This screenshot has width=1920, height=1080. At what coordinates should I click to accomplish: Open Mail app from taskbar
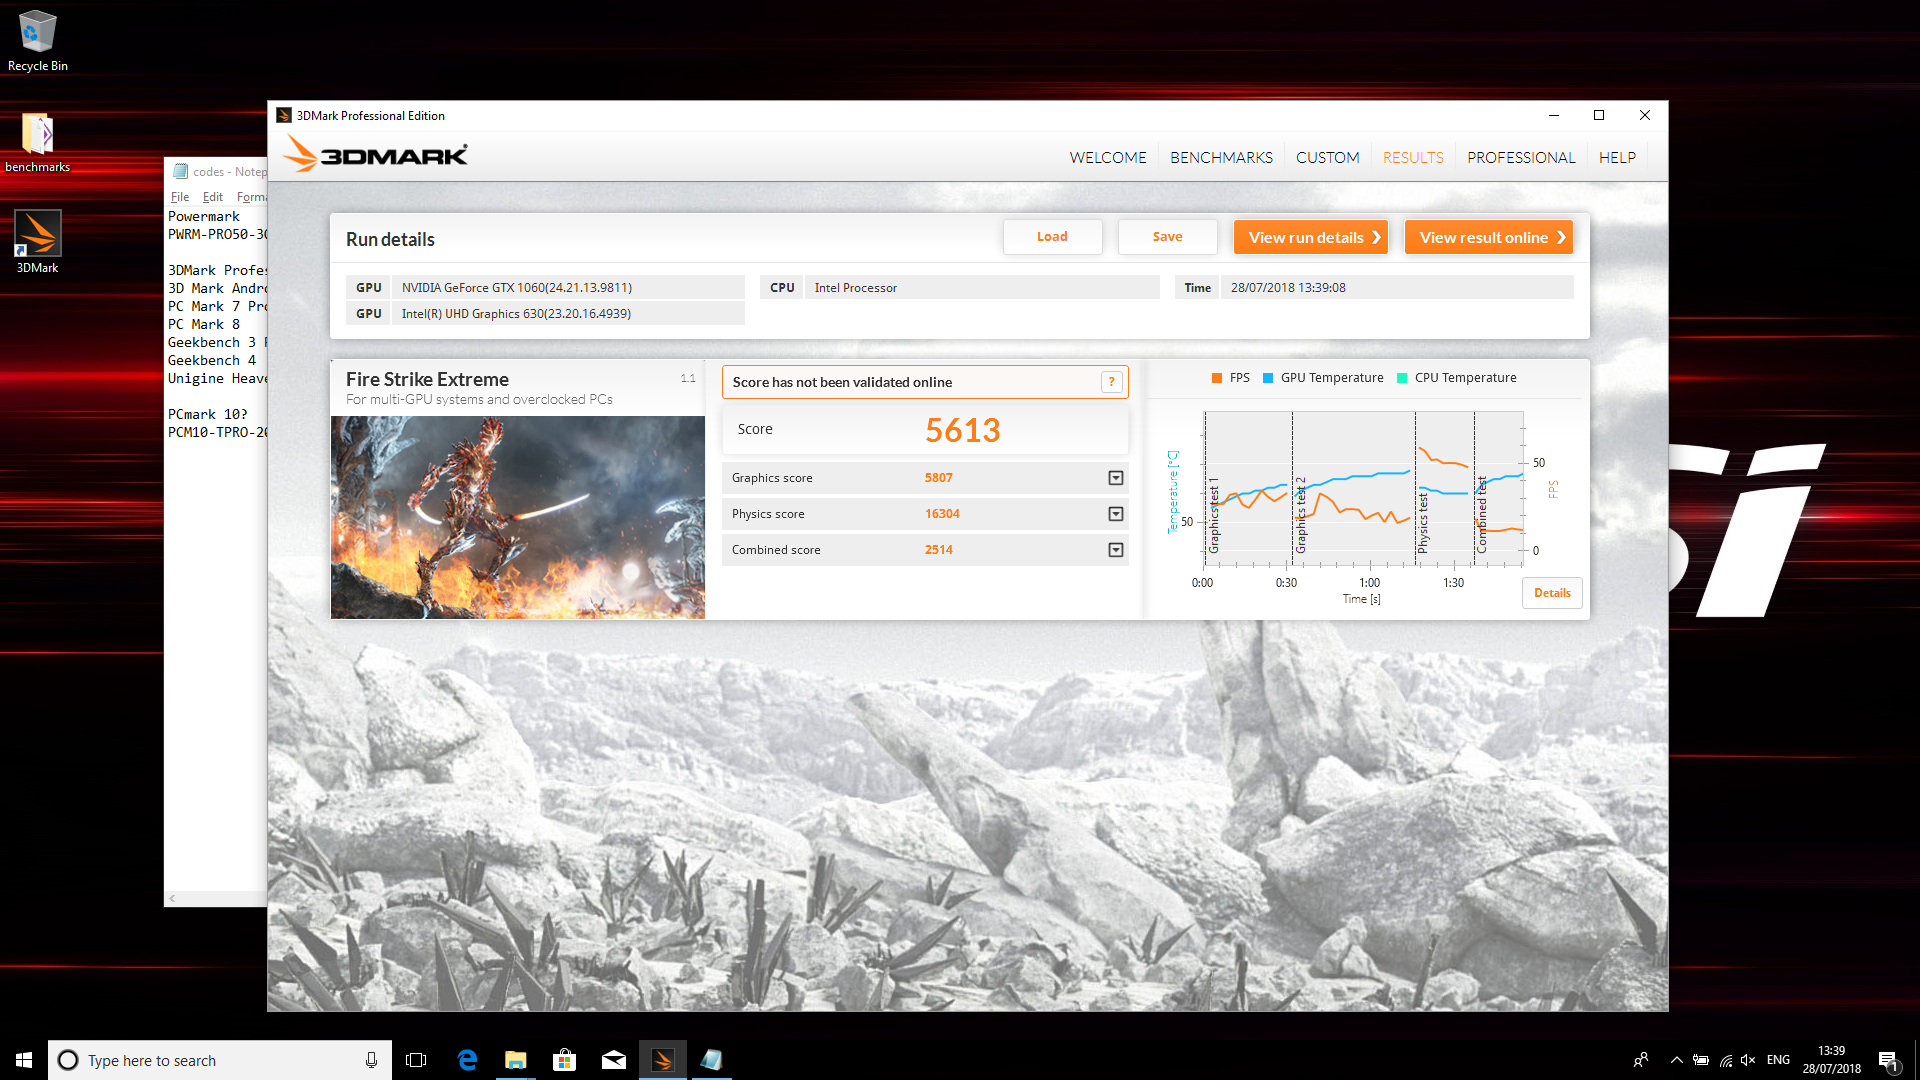pyautogui.click(x=614, y=1060)
